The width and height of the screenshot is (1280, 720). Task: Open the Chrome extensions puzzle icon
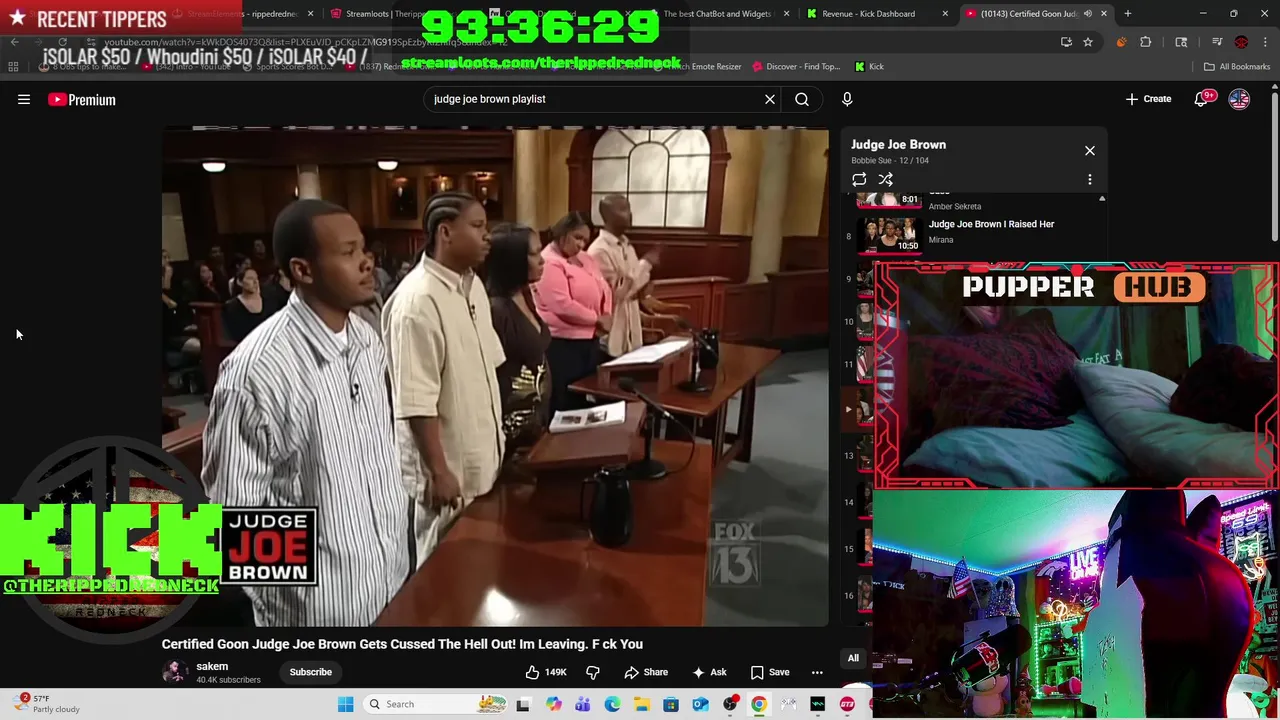(x=1146, y=42)
